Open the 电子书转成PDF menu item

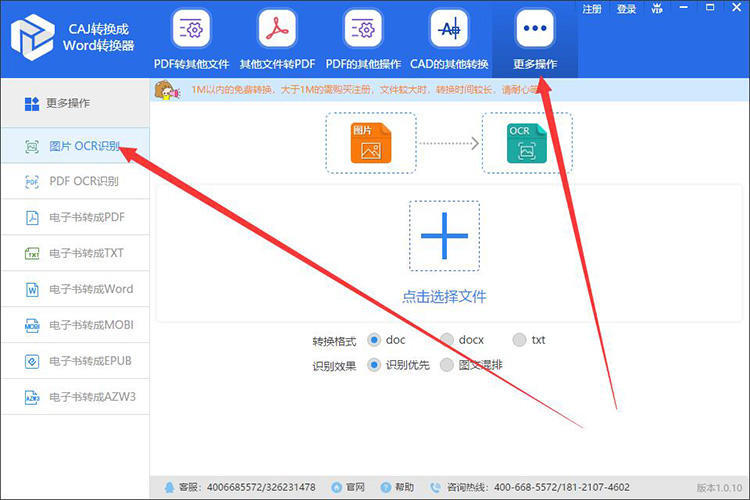tap(76, 218)
